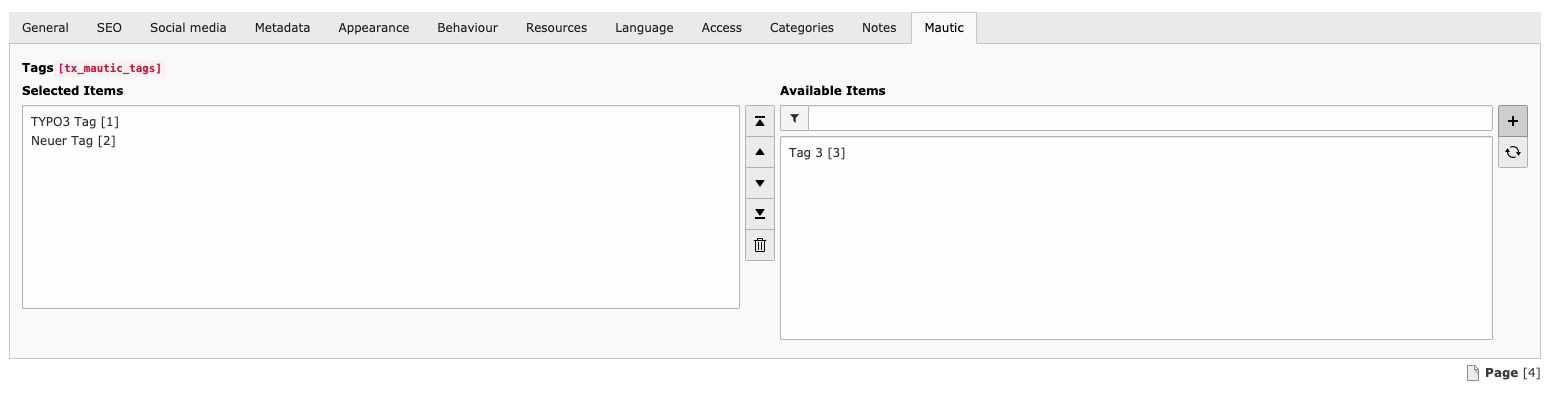Viewport: 1563px width, 398px height.
Task: Move selected tag down one position
Action: 760,183
